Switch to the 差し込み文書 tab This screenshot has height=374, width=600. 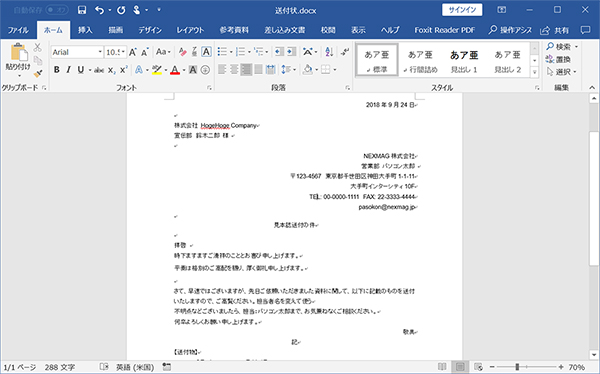click(x=284, y=30)
